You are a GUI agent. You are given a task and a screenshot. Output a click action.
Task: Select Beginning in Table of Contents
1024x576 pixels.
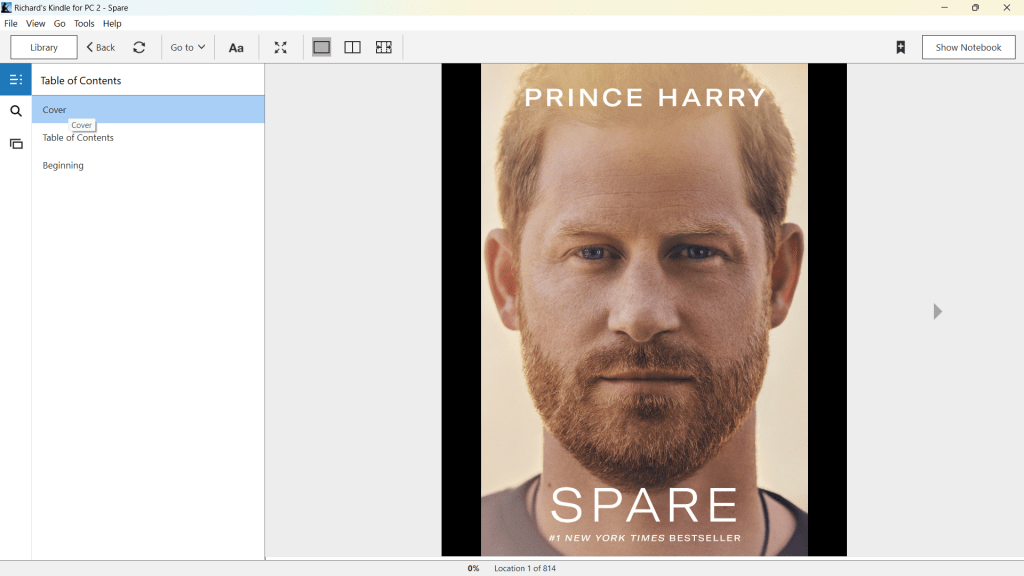coord(63,165)
